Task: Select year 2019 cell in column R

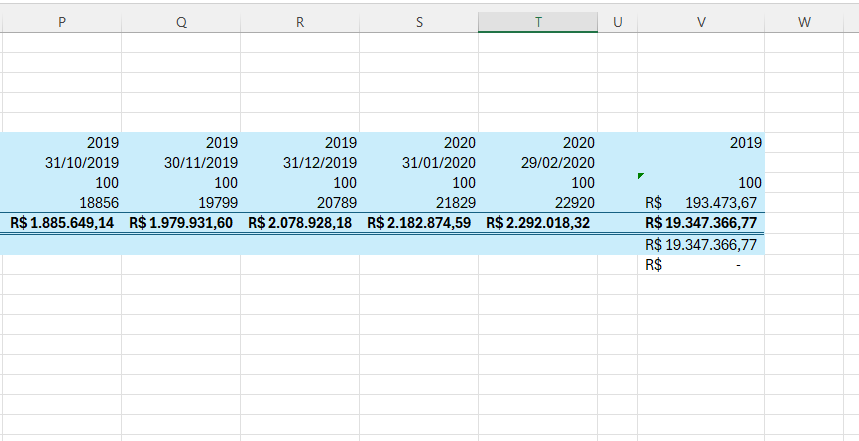Action: (x=300, y=142)
